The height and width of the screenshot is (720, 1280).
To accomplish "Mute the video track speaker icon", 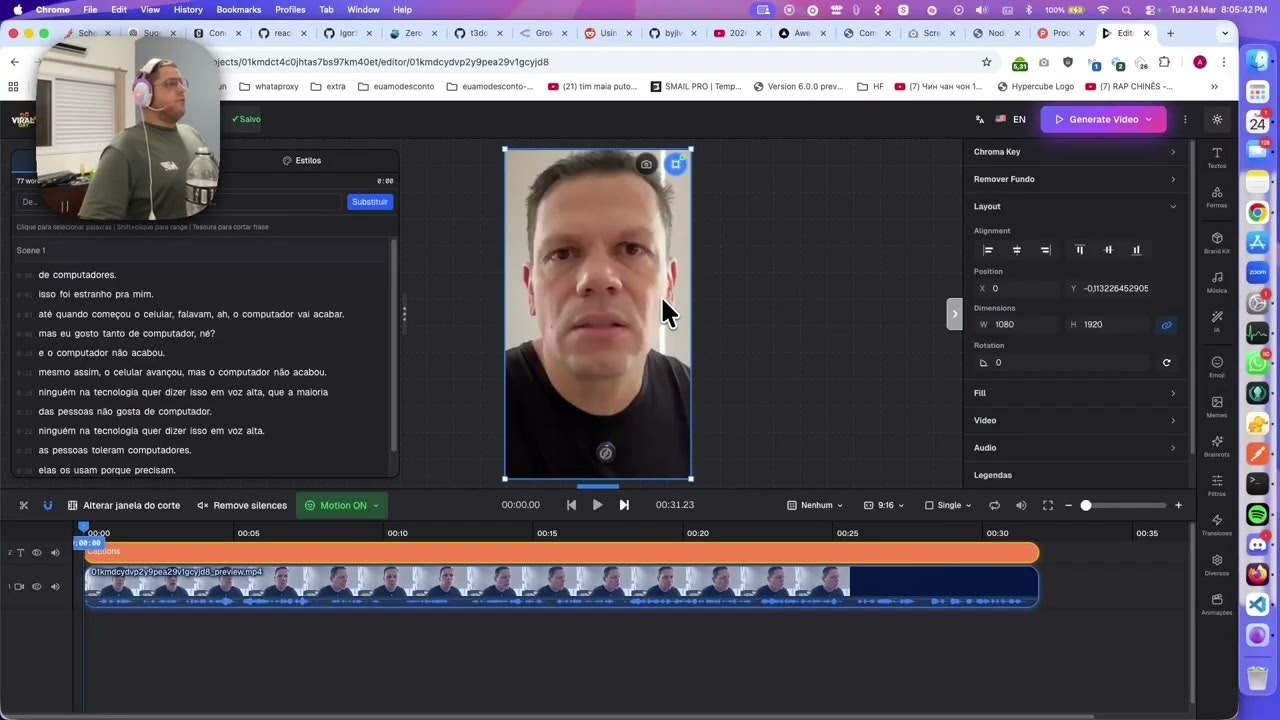I will tap(55, 587).
